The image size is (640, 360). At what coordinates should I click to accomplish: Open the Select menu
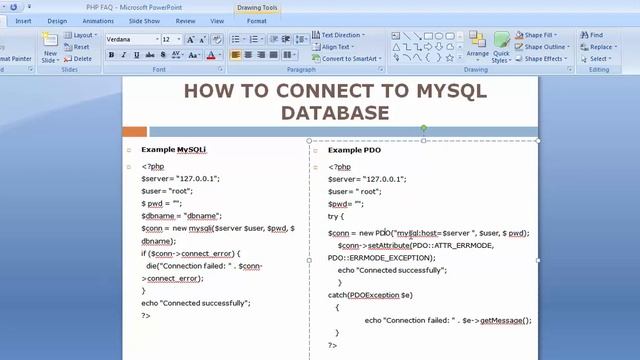click(x=596, y=59)
